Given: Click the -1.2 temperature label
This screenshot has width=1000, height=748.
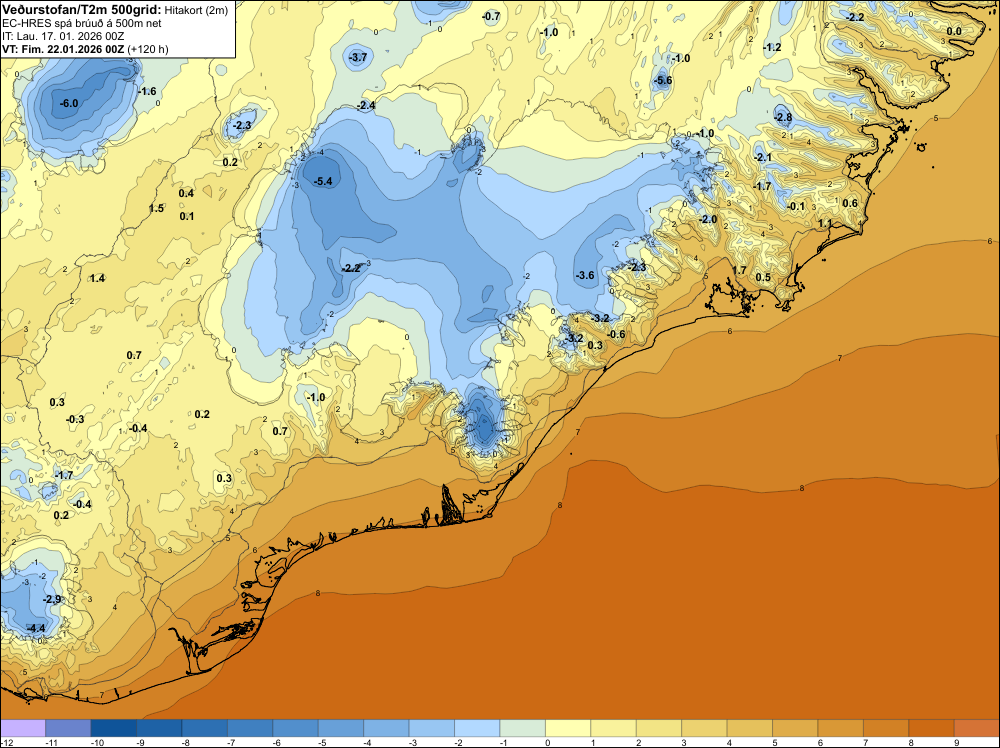Looking at the screenshot, I should [772, 48].
